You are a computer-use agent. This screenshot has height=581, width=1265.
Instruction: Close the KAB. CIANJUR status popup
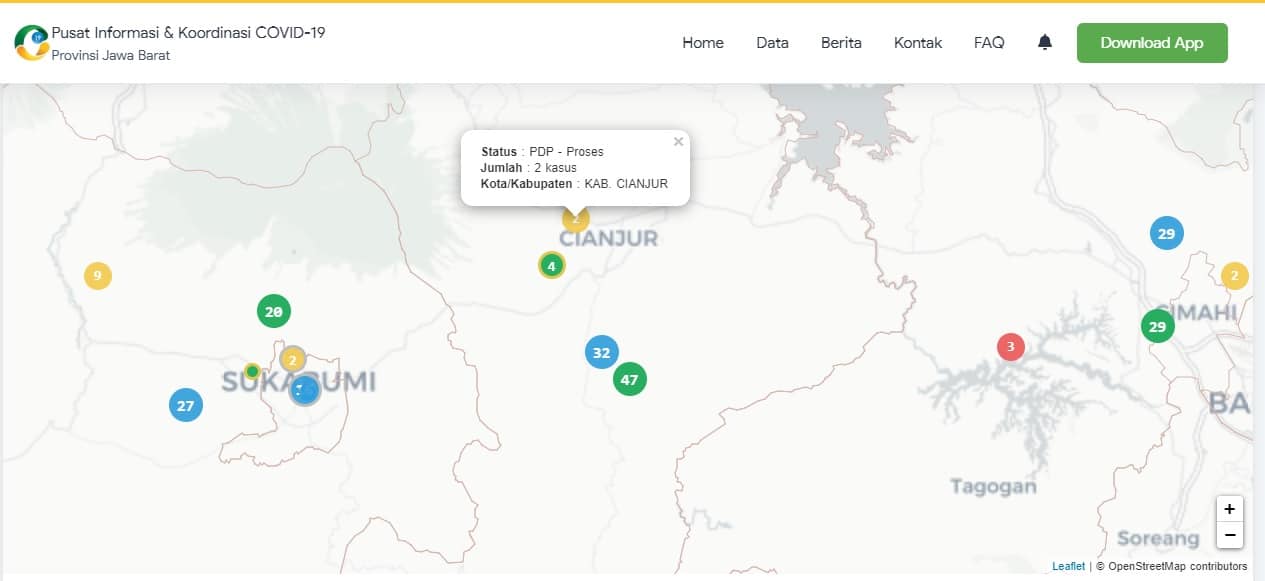coord(678,142)
